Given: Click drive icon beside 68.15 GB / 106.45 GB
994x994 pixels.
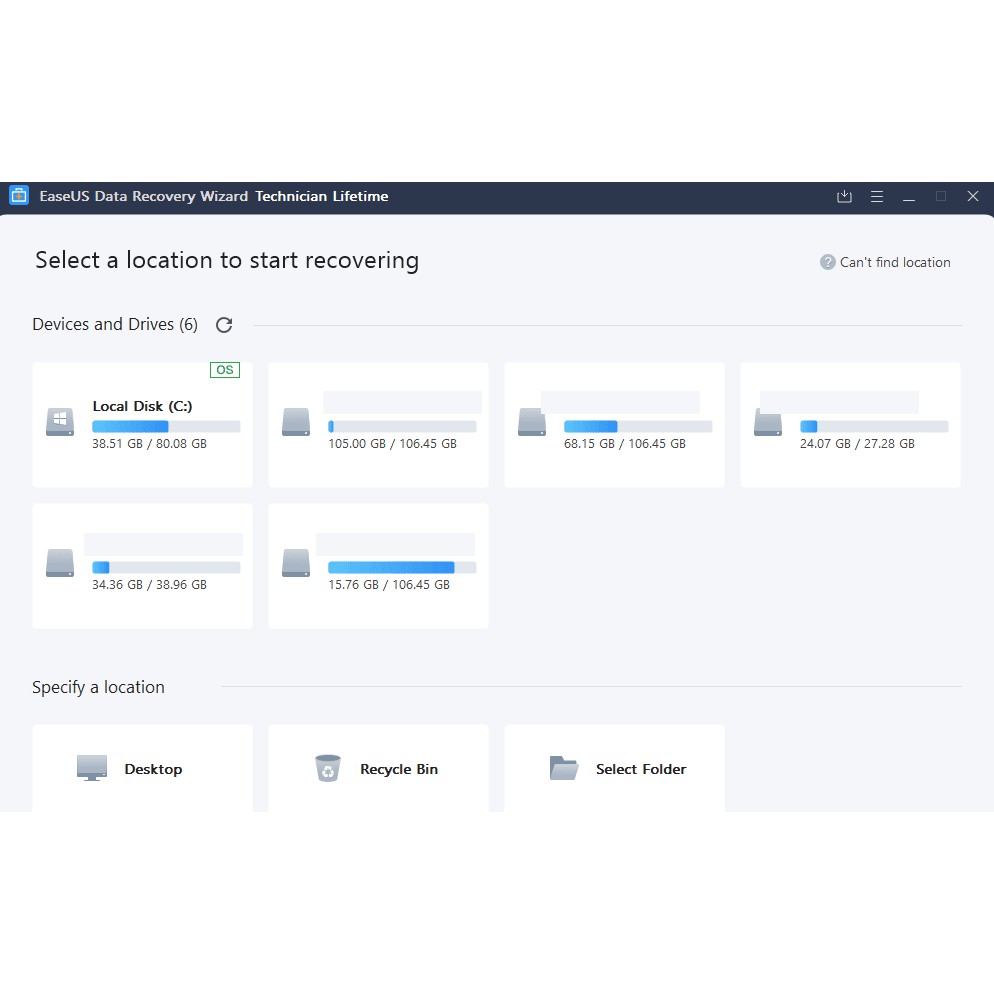Looking at the screenshot, I should click(x=532, y=422).
